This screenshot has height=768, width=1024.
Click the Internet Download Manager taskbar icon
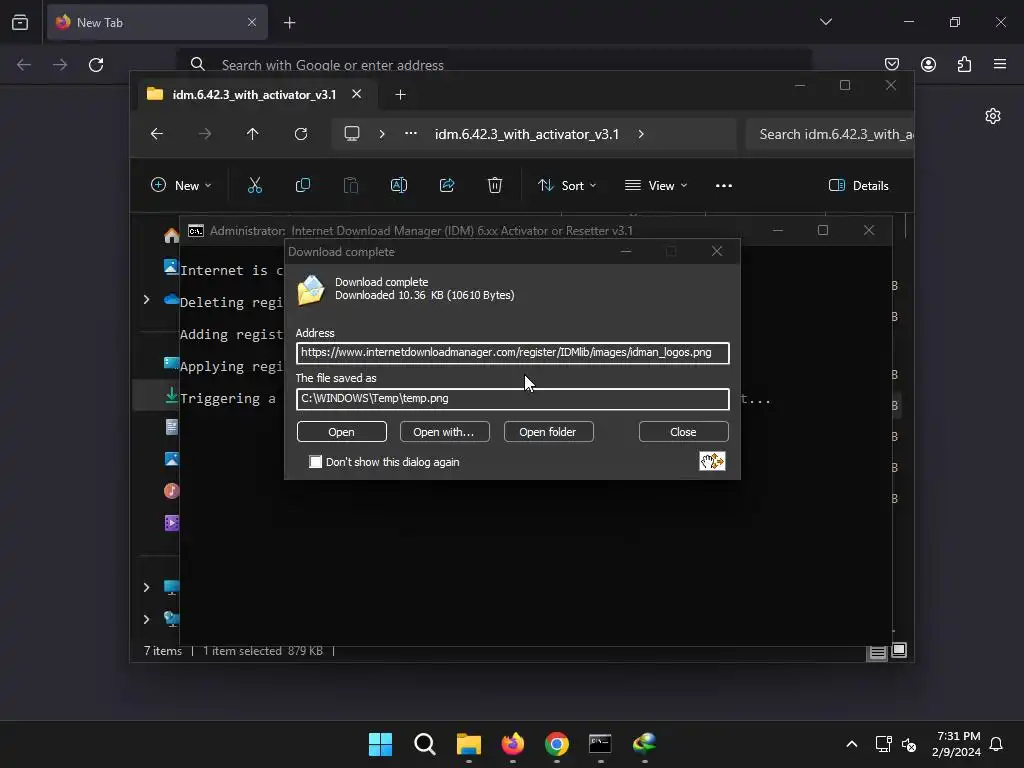coord(645,744)
